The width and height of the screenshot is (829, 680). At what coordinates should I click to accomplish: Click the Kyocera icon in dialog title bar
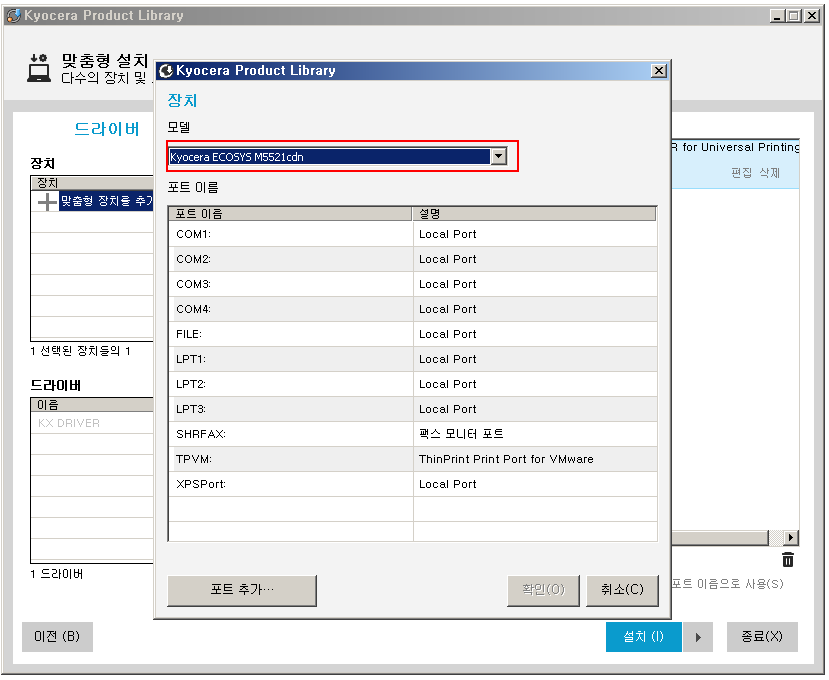[166, 71]
